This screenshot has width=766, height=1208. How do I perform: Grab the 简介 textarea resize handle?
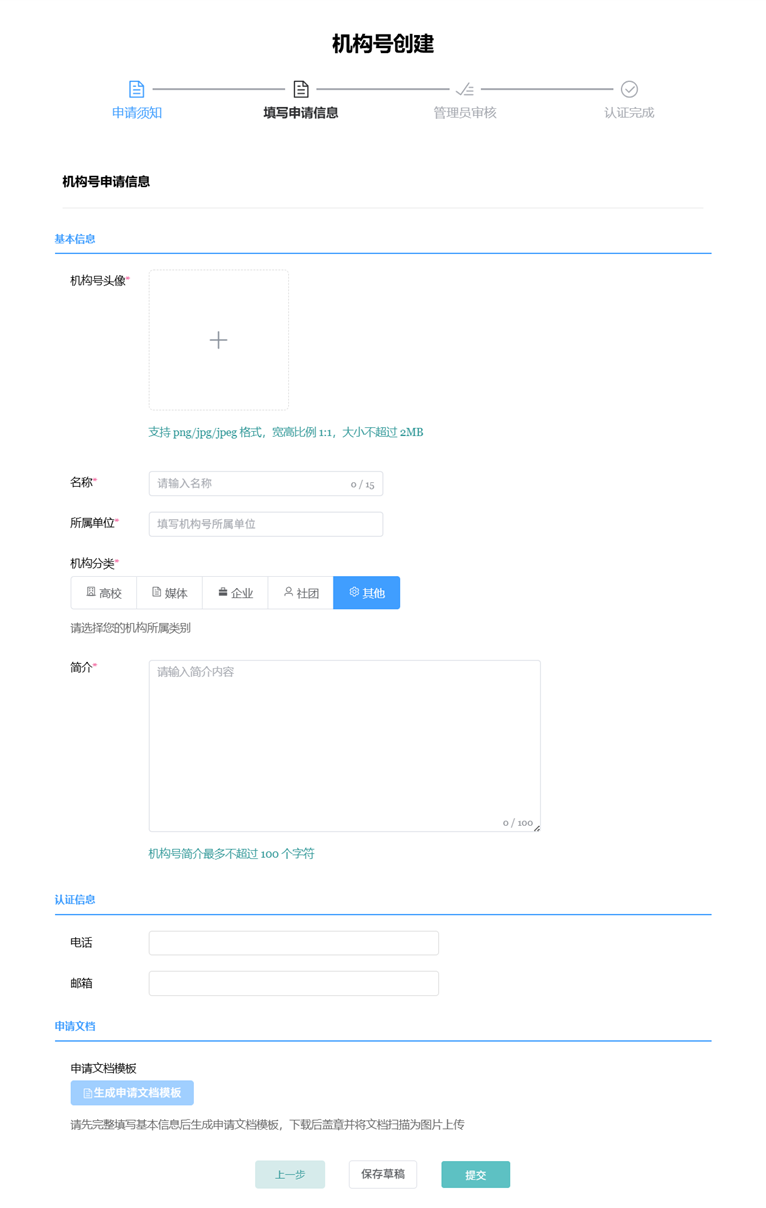point(537,828)
